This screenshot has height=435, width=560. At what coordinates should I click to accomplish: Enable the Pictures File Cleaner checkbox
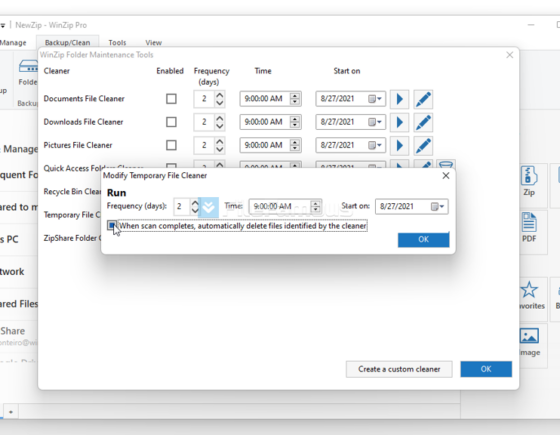point(171,145)
